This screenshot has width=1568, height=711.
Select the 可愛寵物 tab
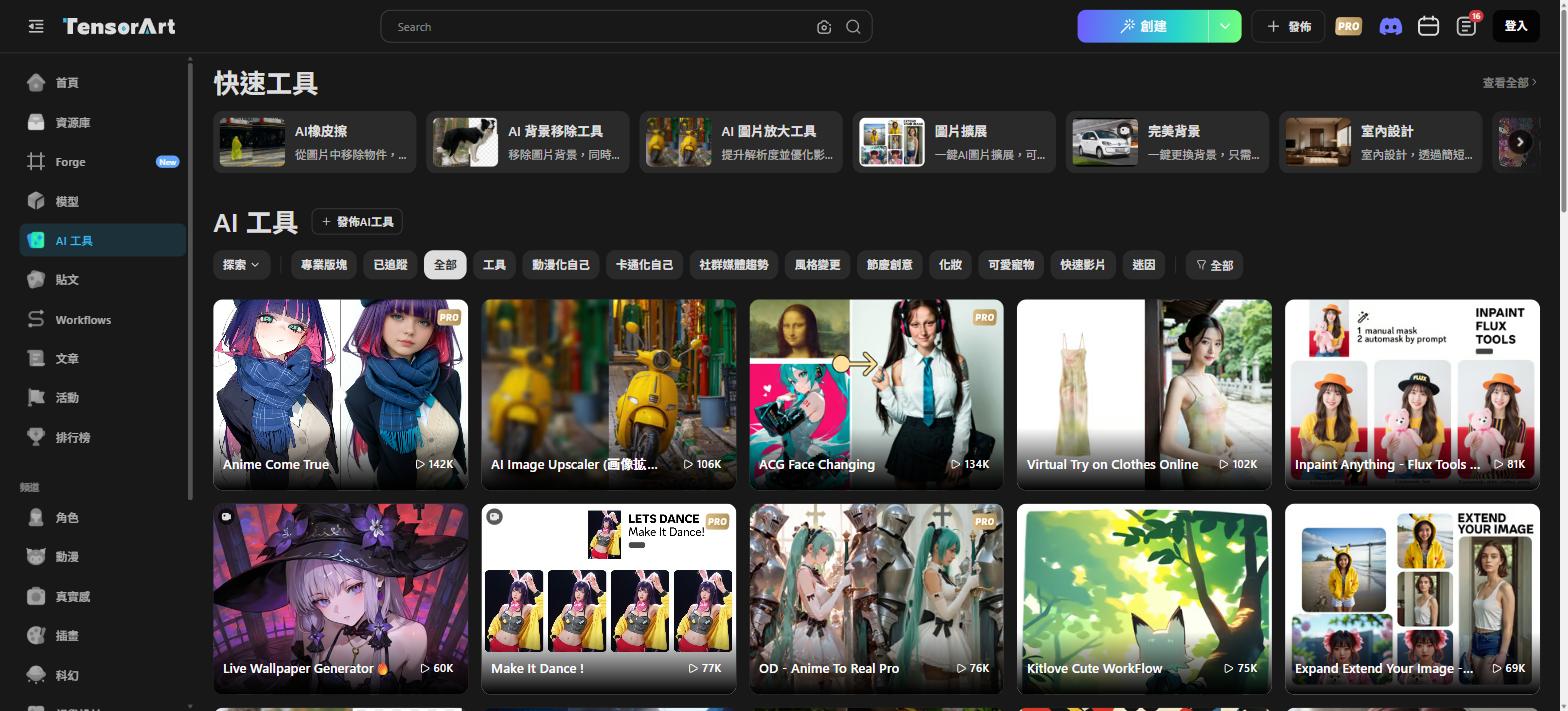tap(1010, 265)
